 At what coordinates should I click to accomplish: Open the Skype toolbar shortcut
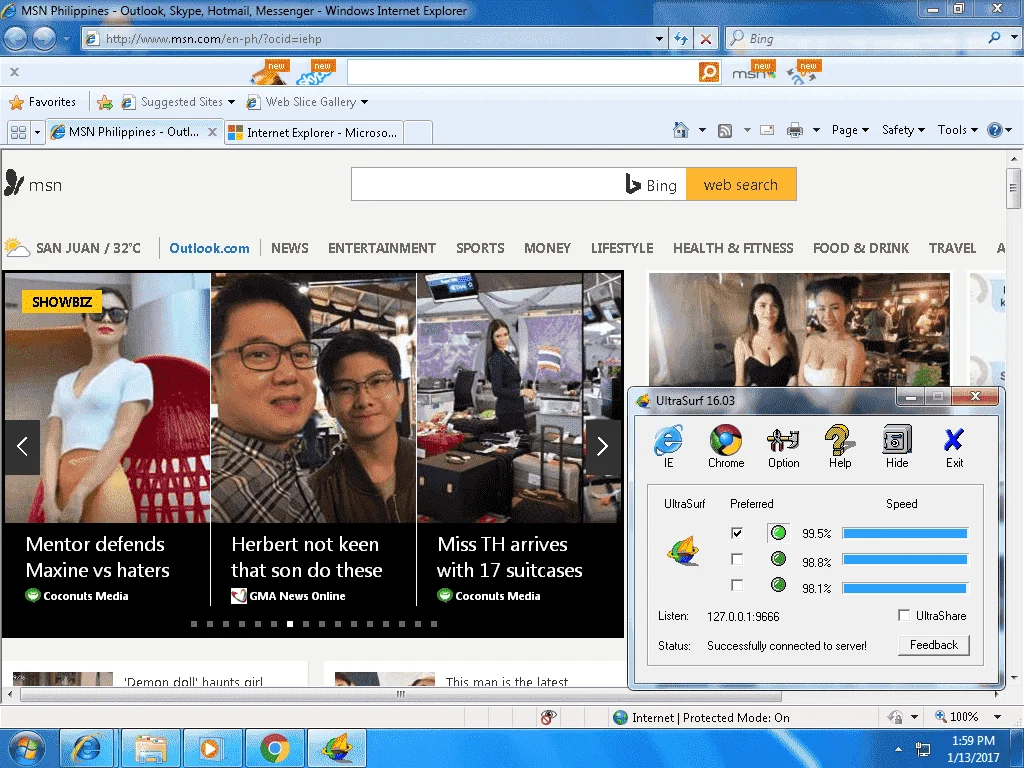[315, 73]
